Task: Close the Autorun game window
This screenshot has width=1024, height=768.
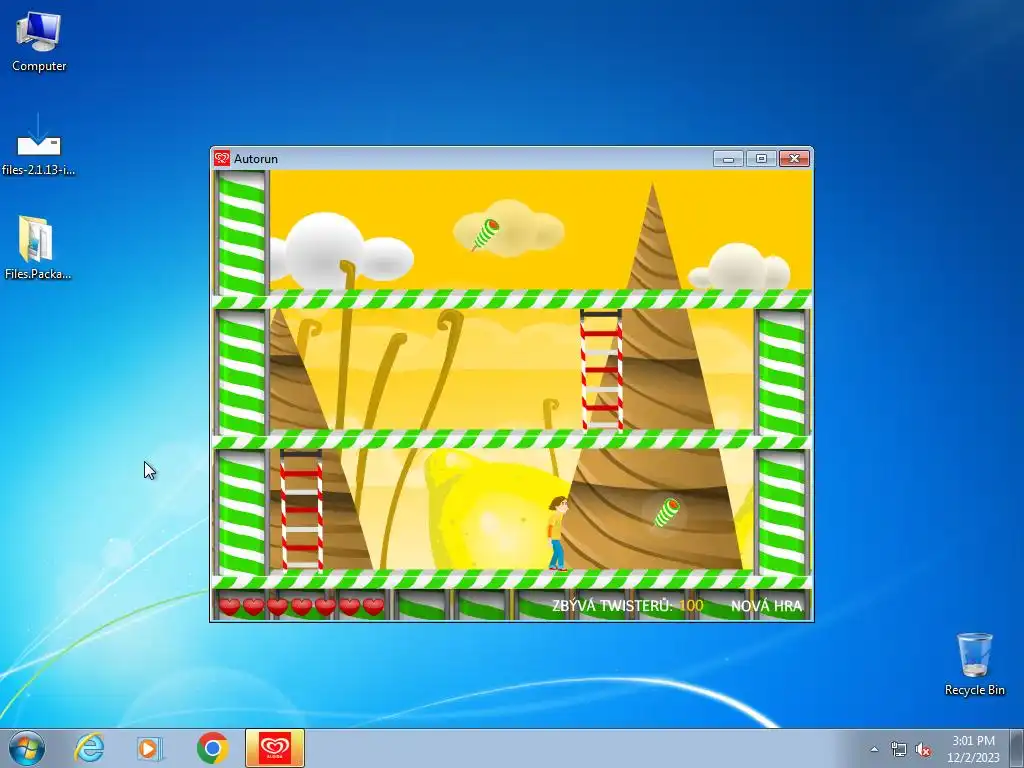Action: (794, 159)
